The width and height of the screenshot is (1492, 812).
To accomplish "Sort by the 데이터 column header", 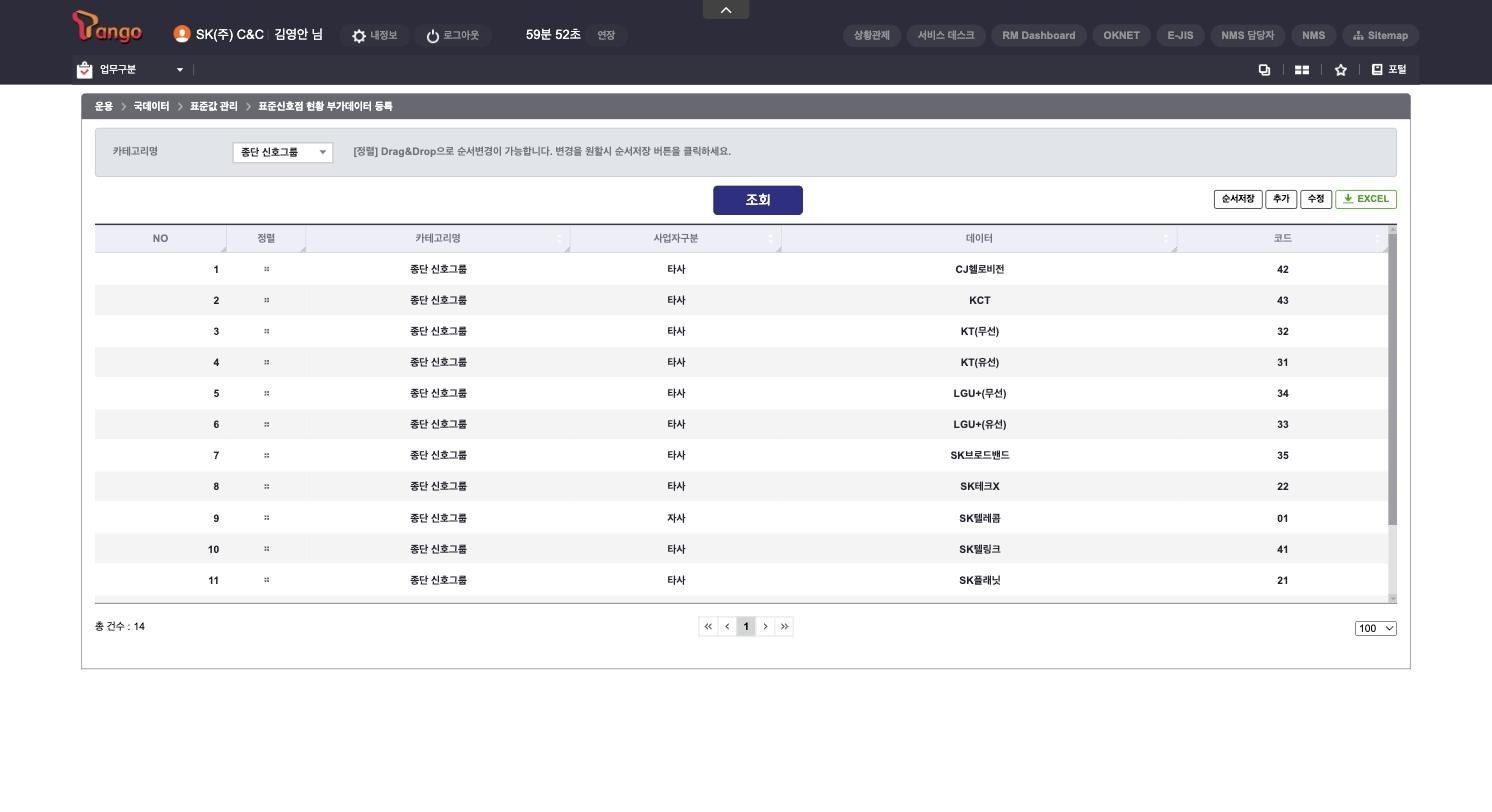I will [979, 238].
